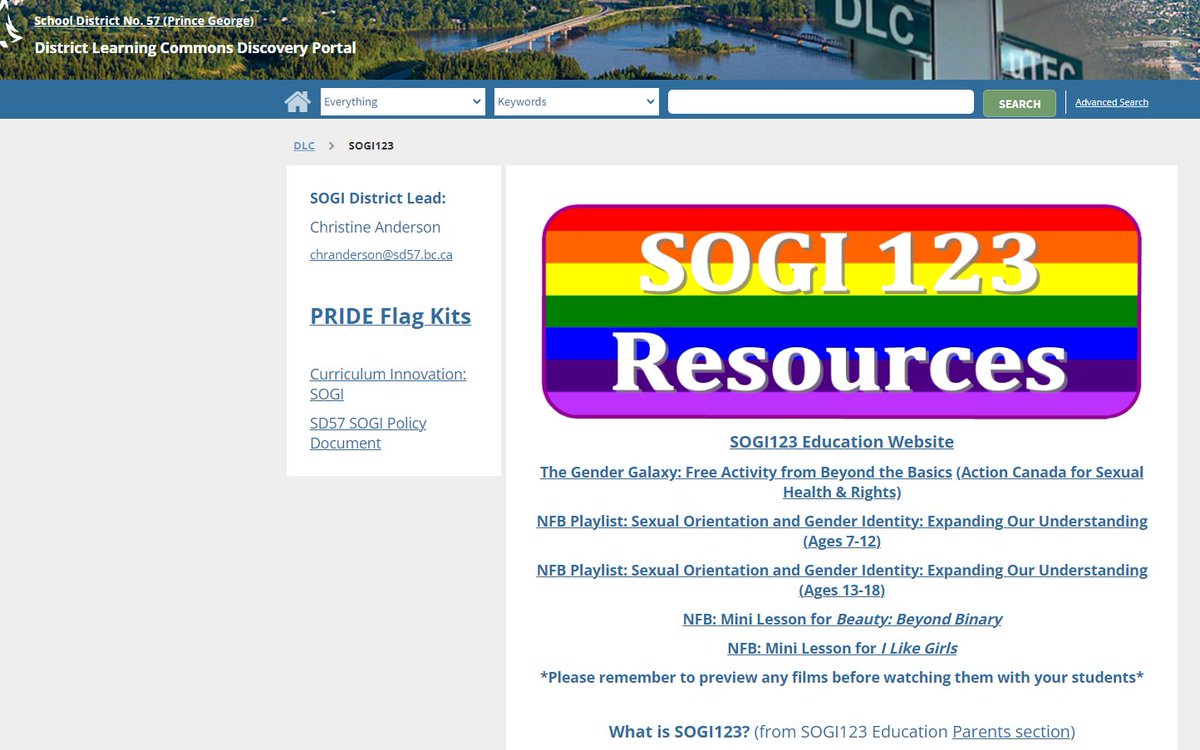Email chranderson@sd57.bc.ca link
This screenshot has width=1200, height=750.
point(381,255)
